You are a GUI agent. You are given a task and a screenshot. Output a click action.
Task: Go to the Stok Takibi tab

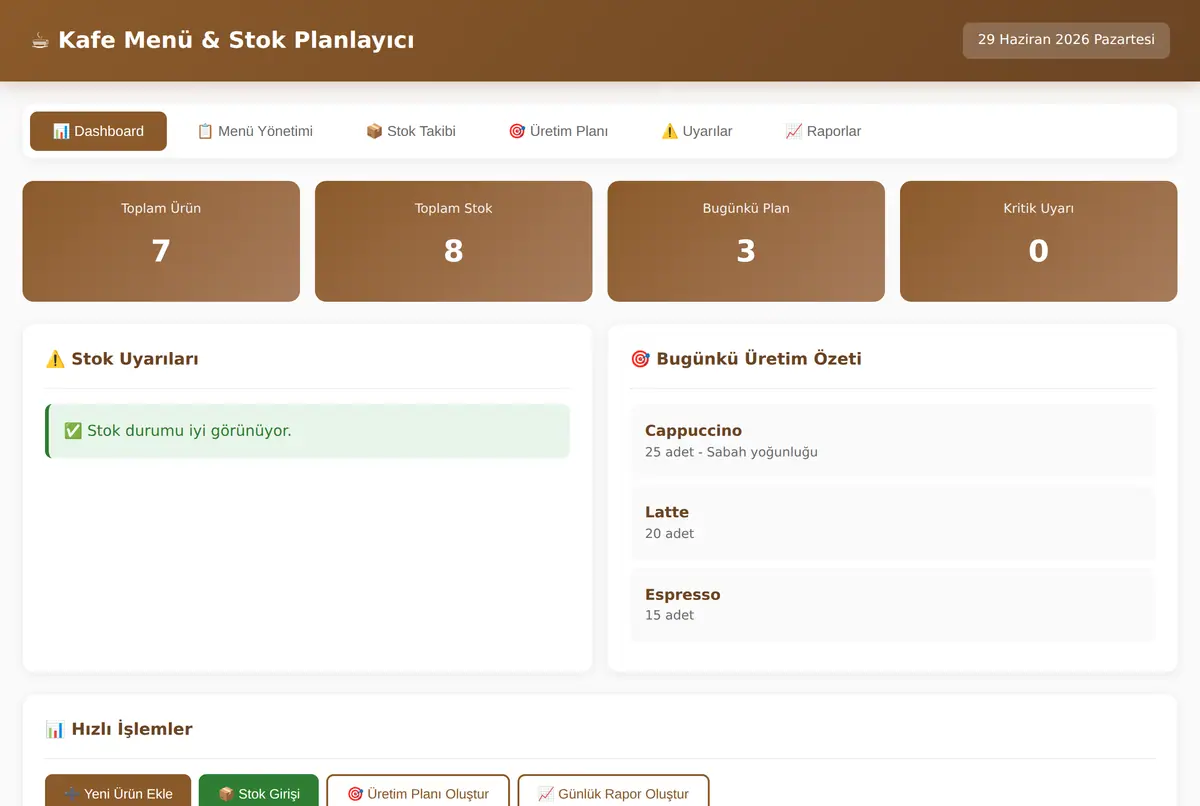tap(411, 131)
